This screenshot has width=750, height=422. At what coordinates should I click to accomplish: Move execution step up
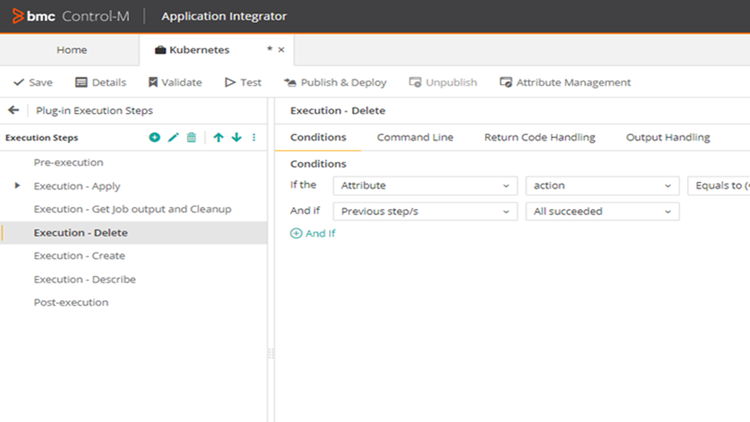coord(218,137)
